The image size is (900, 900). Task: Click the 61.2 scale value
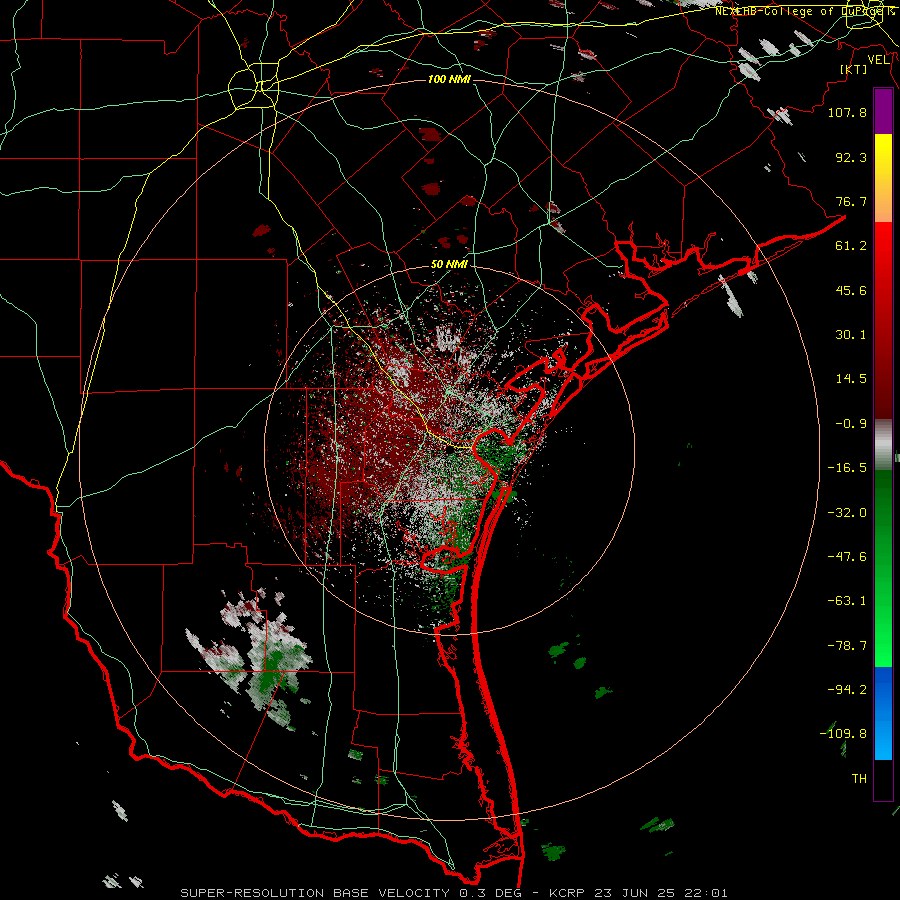click(x=851, y=246)
